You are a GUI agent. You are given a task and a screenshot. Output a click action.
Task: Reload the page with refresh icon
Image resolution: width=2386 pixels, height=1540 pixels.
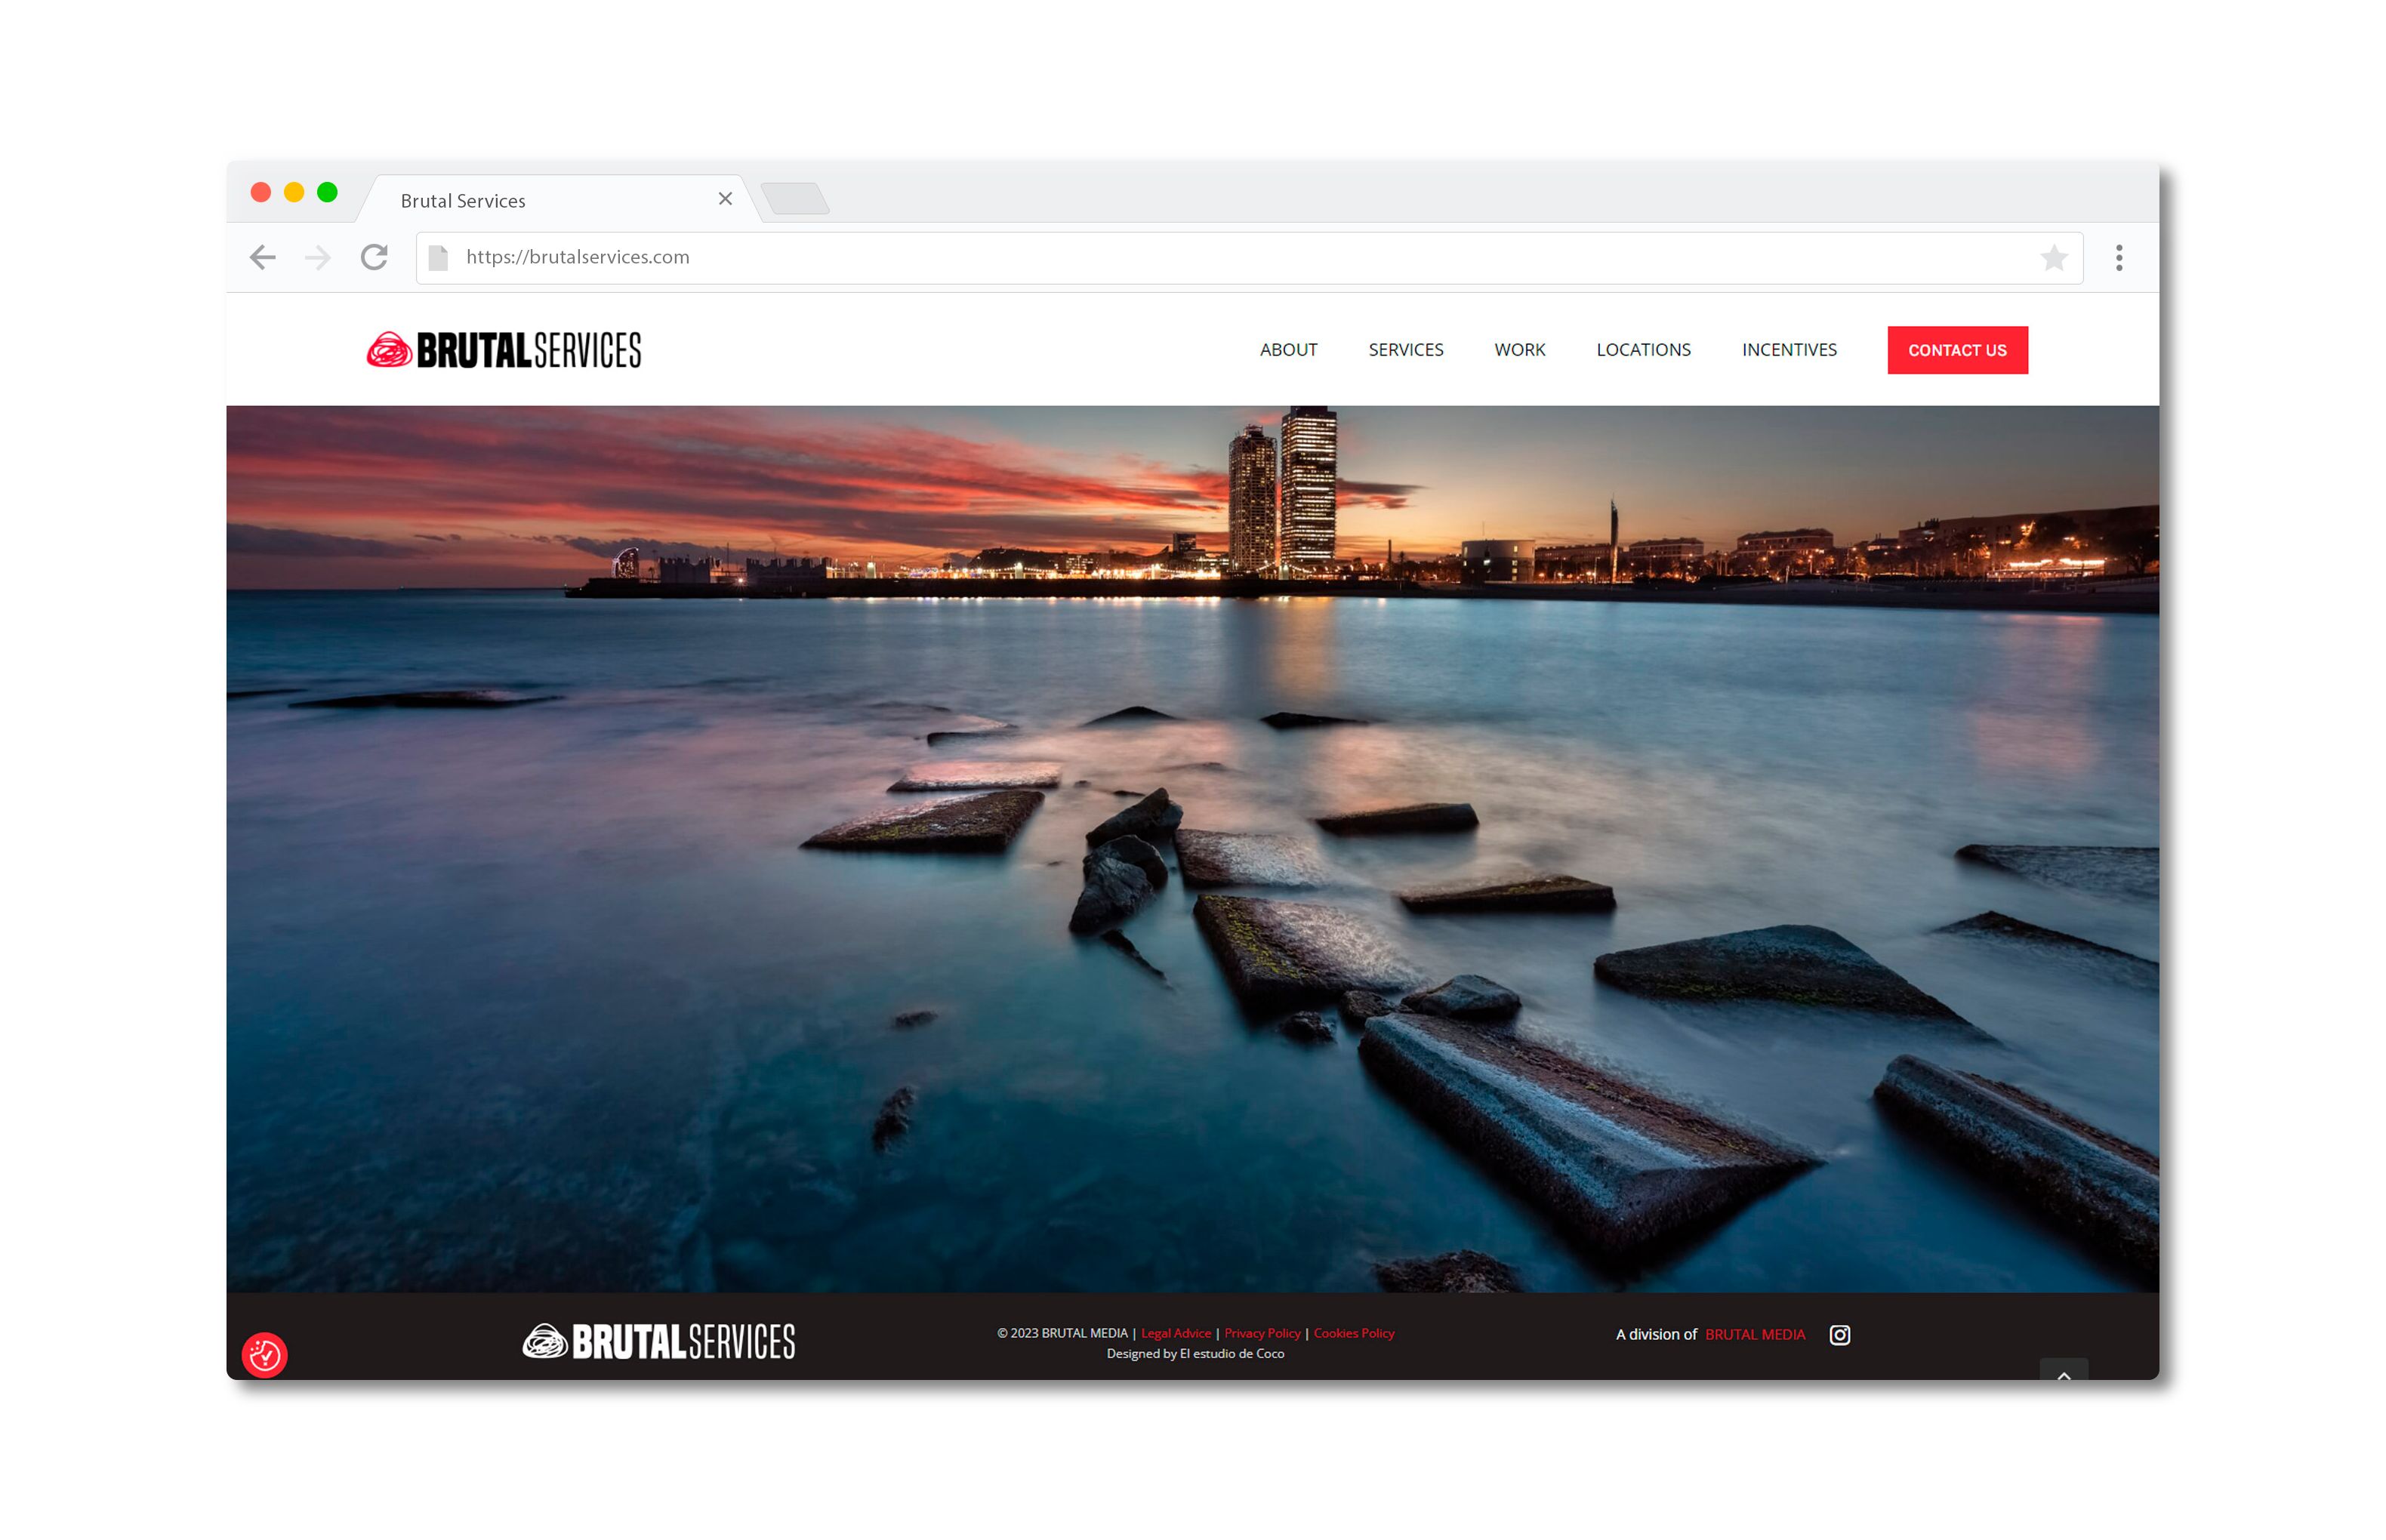pyautogui.click(x=374, y=257)
